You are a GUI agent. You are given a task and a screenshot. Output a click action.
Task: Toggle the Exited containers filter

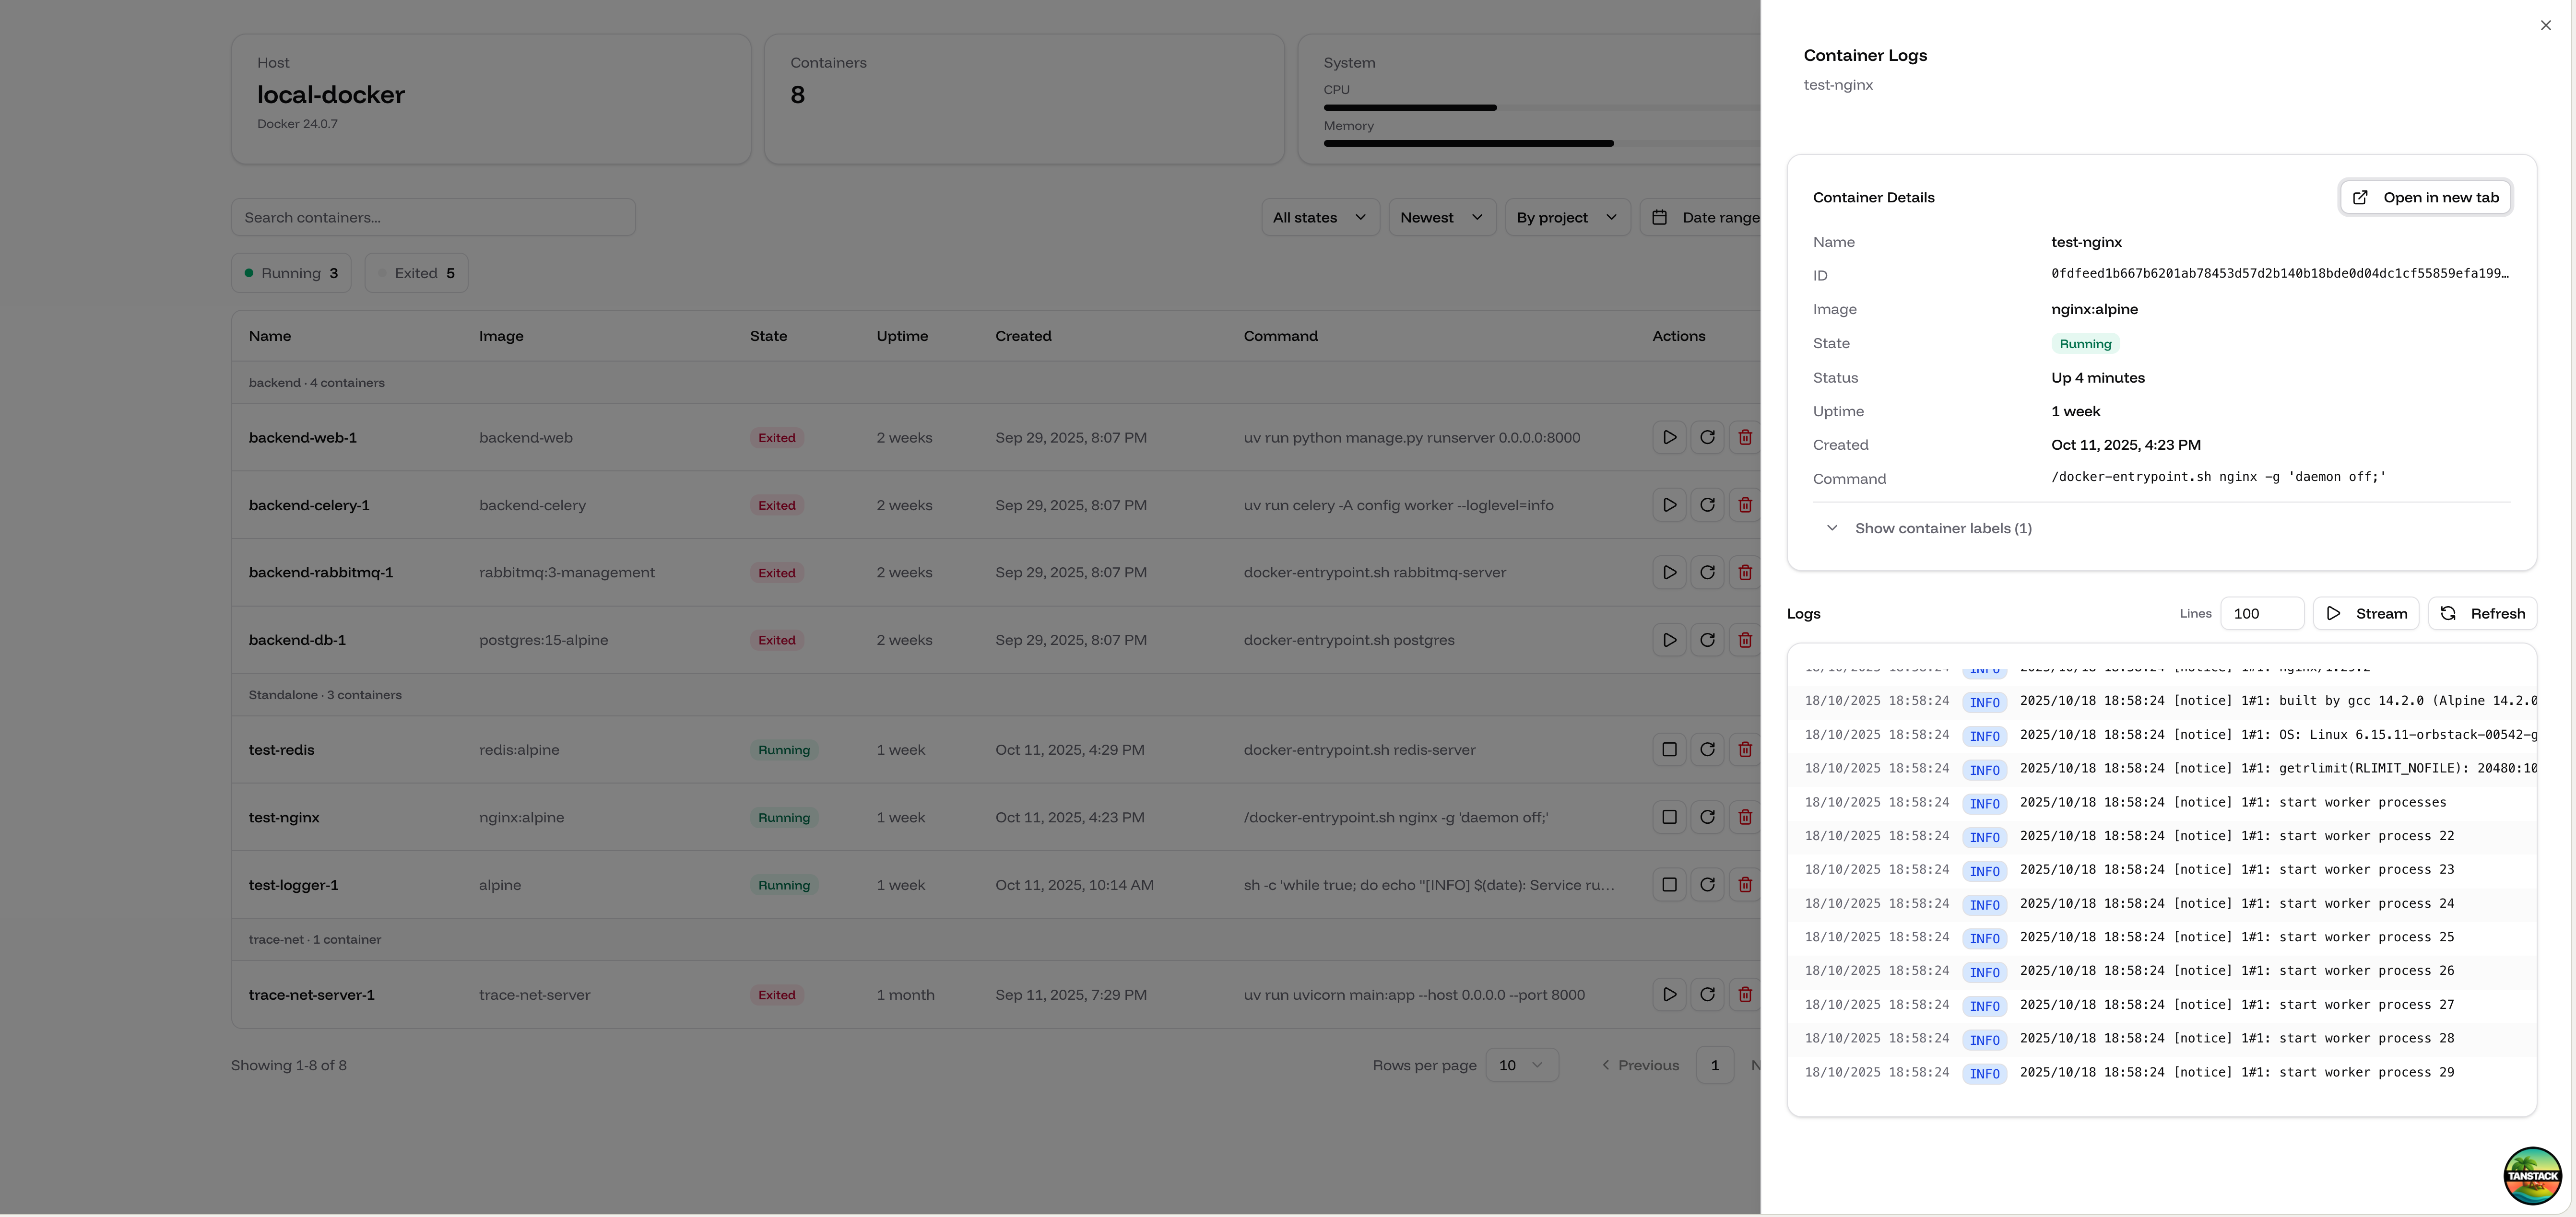click(416, 272)
